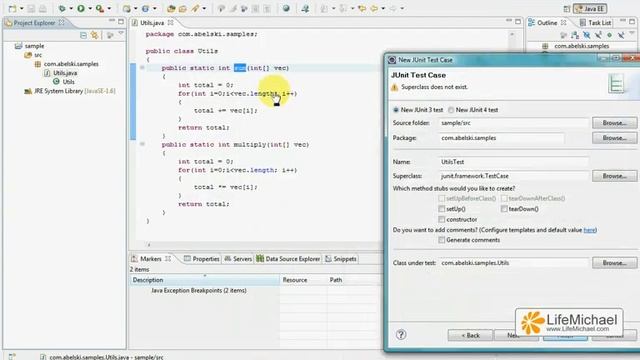Click the setUpBeforeClass() checkbox

pos(441,198)
